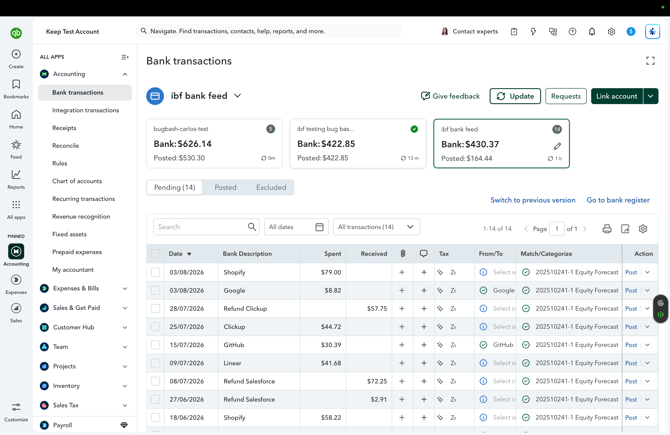Open the notifications bell
The height and width of the screenshot is (435, 670).
(x=592, y=32)
